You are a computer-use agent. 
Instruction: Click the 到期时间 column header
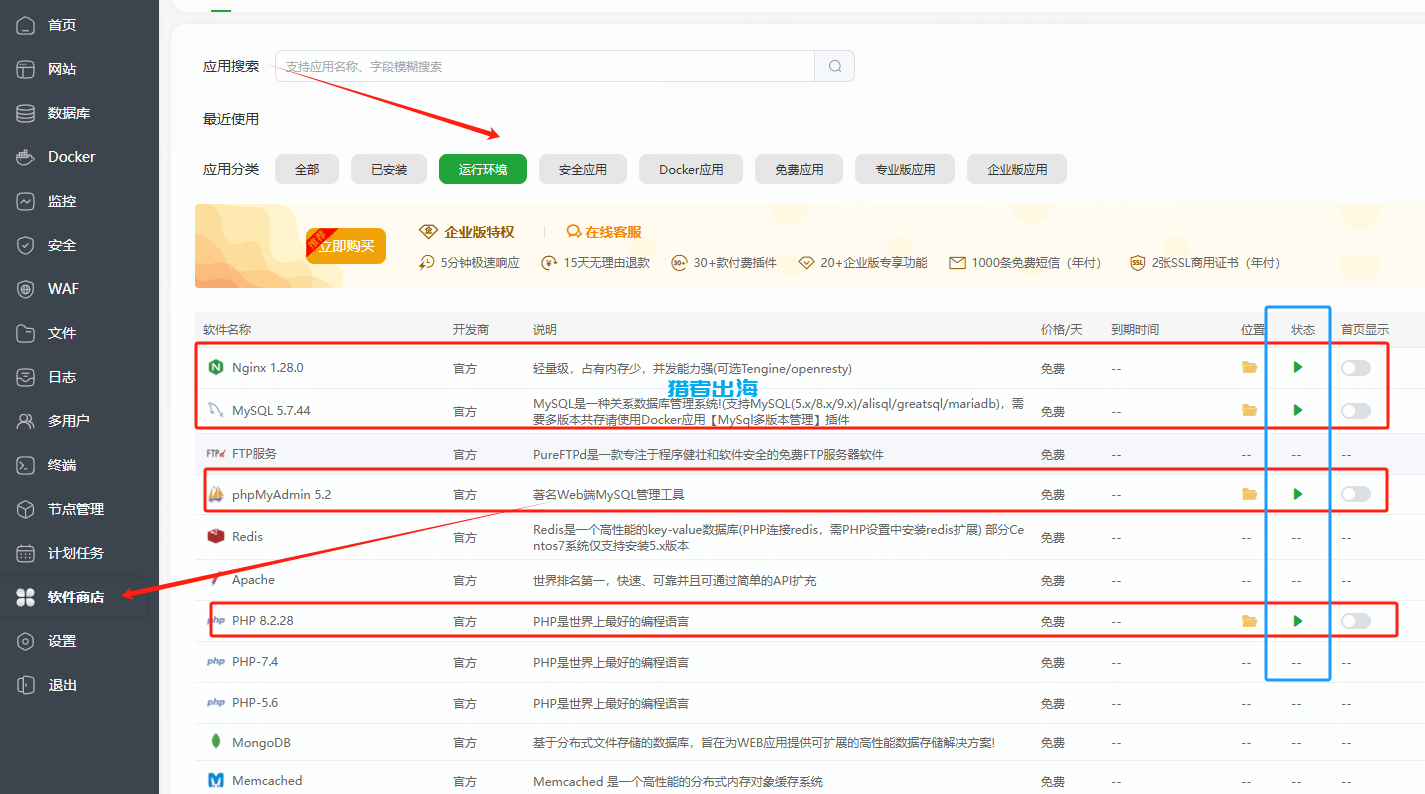(1135, 329)
